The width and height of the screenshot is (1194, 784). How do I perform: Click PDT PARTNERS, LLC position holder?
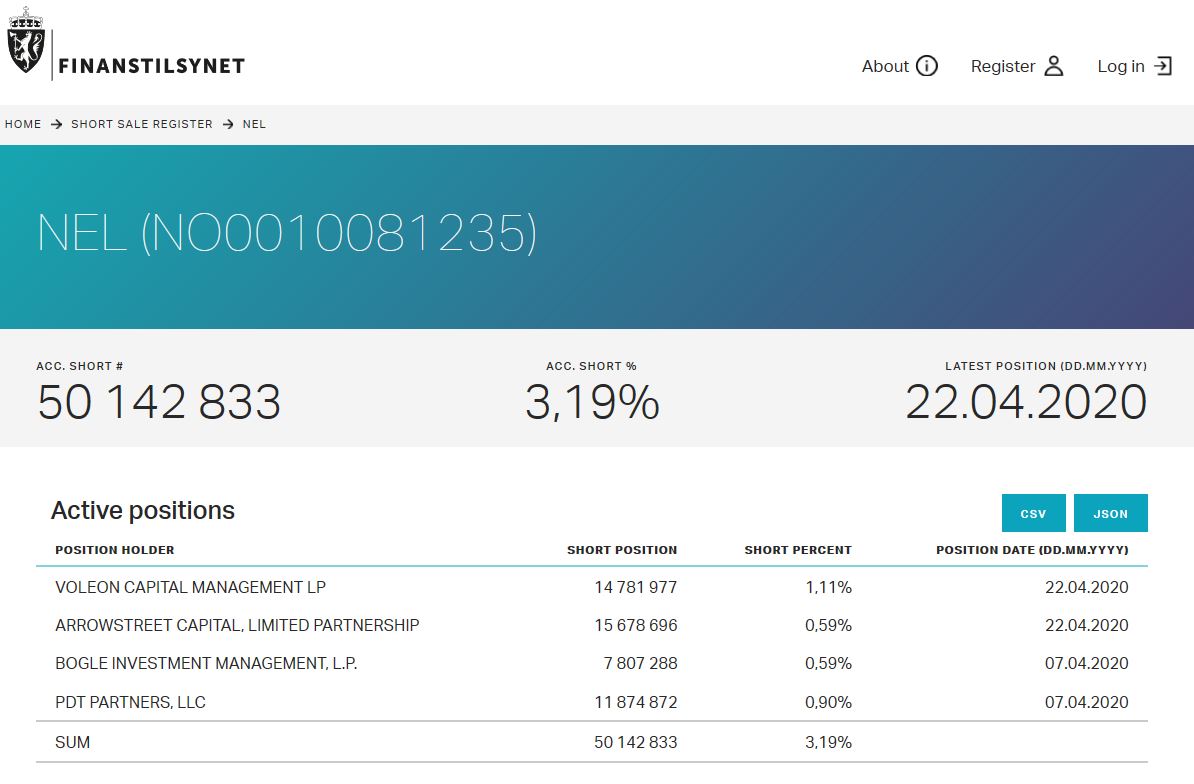[x=130, y=702]
